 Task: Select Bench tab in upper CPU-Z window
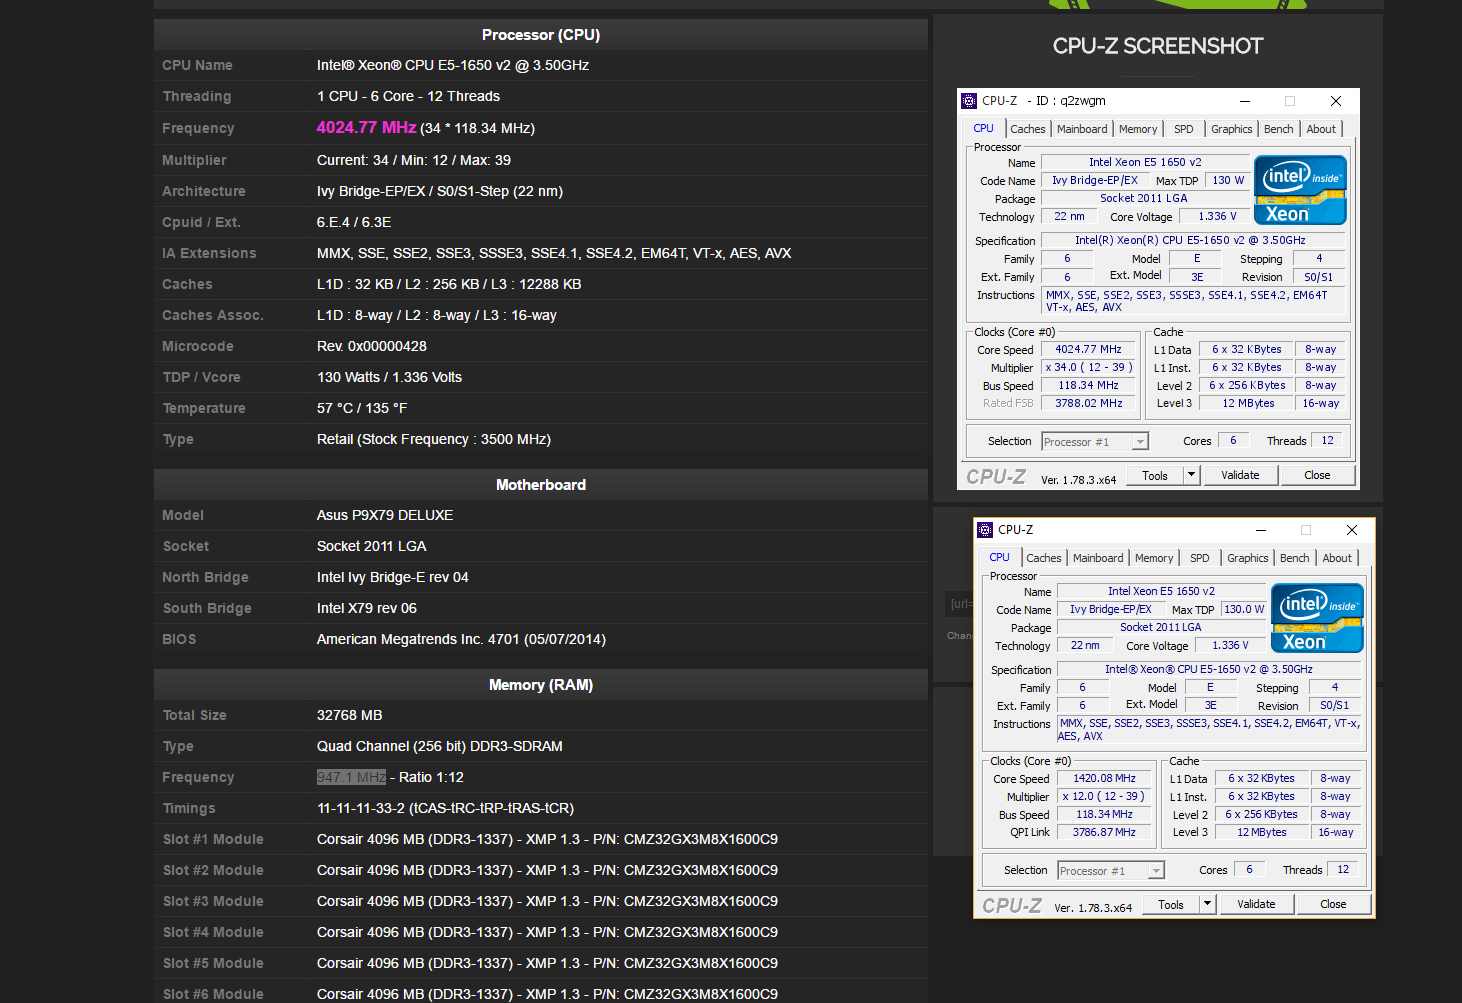[1279, 129]
